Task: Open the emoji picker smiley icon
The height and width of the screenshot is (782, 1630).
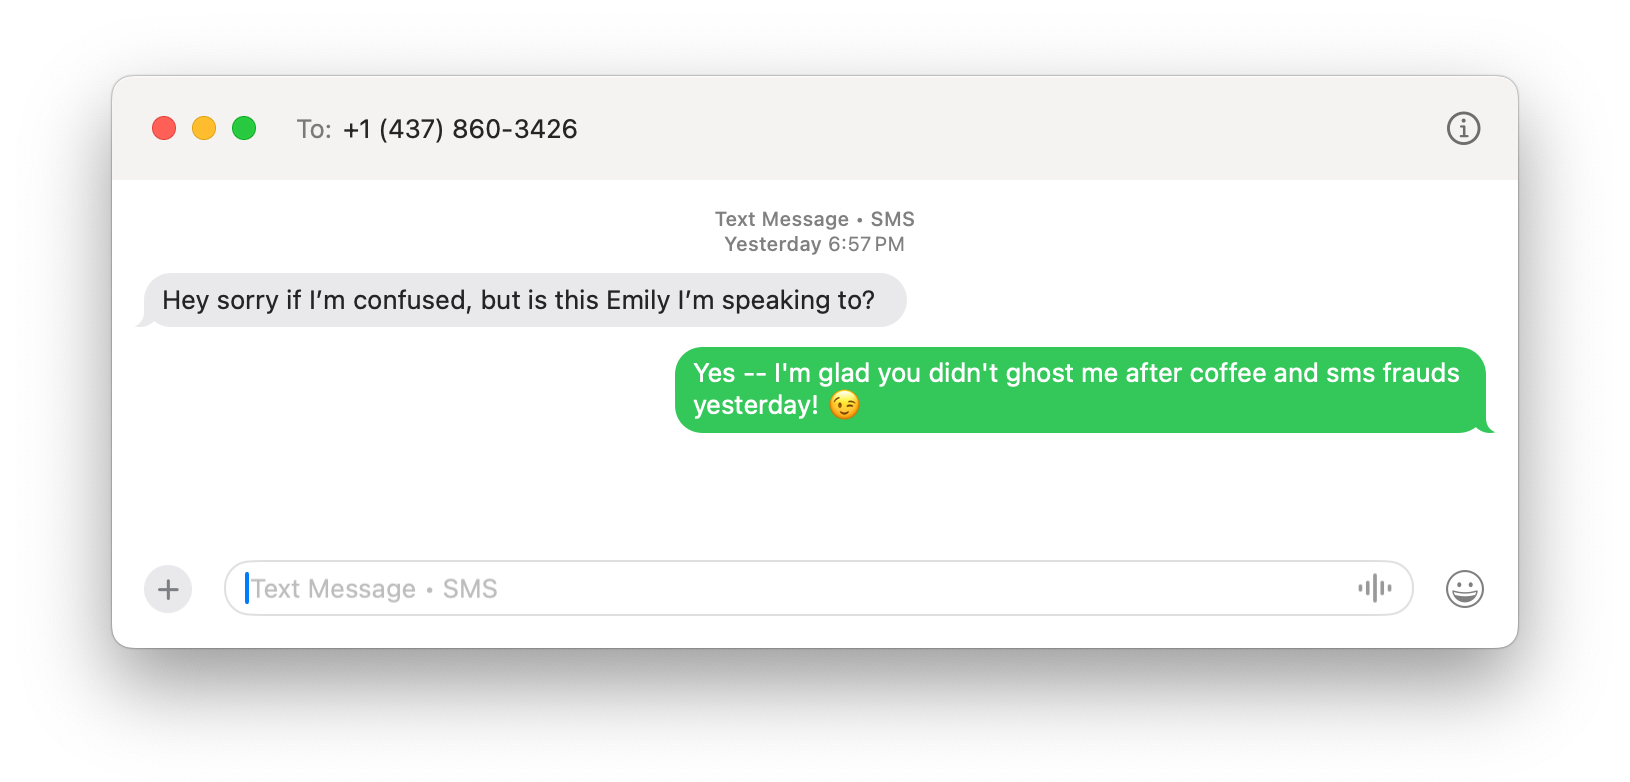Action: point(1464,589)
